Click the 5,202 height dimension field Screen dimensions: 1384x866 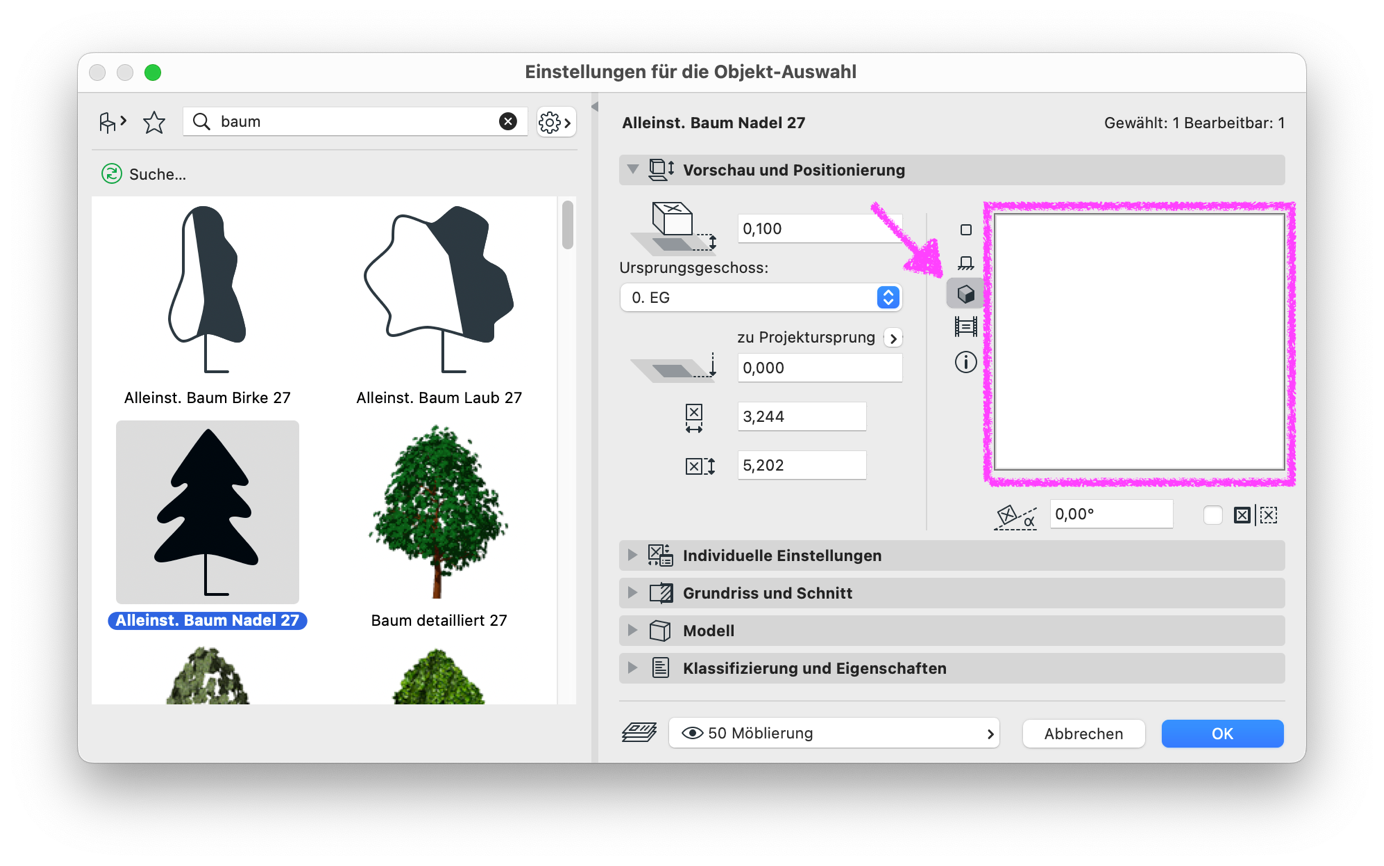click(802, 465)
